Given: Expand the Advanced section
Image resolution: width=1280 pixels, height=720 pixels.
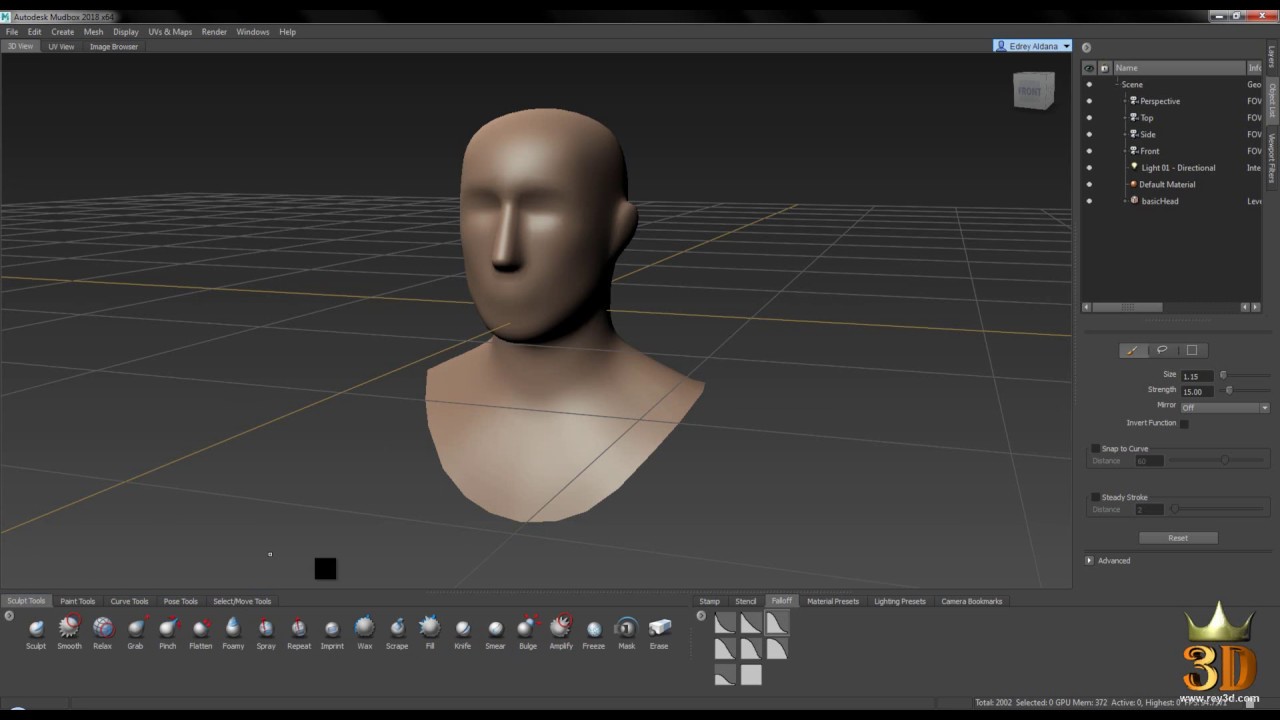Looking at the screenshot, I should 1089,561.
